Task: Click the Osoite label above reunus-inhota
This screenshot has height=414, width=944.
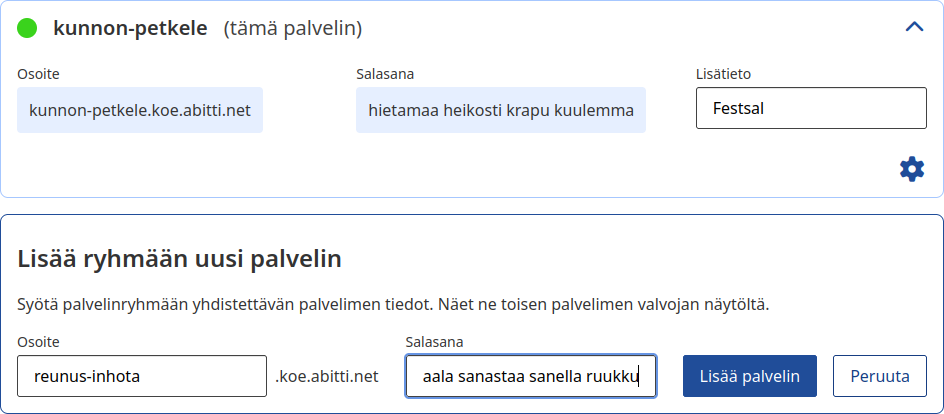Action: (x=38, y=342)
